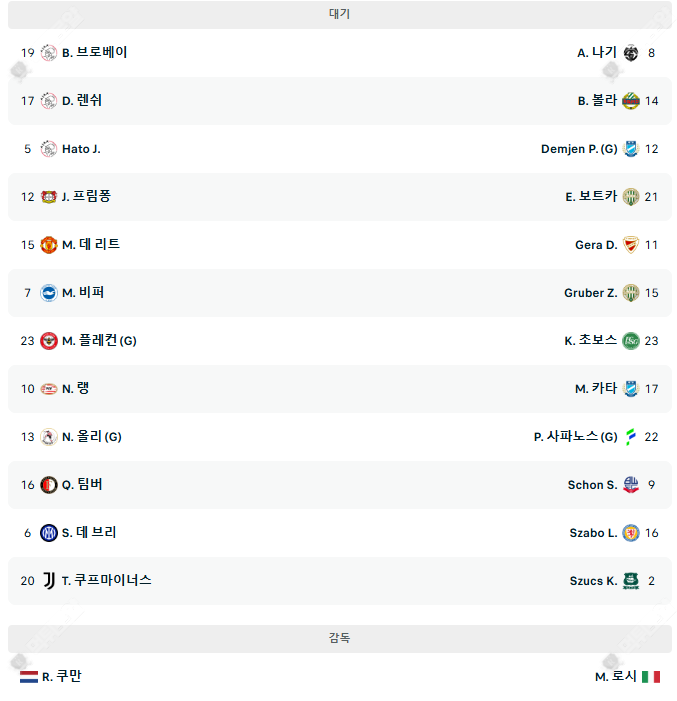Click the Italy flag beside M. 로시
677x701 pixels.
(x=651, y=677)
